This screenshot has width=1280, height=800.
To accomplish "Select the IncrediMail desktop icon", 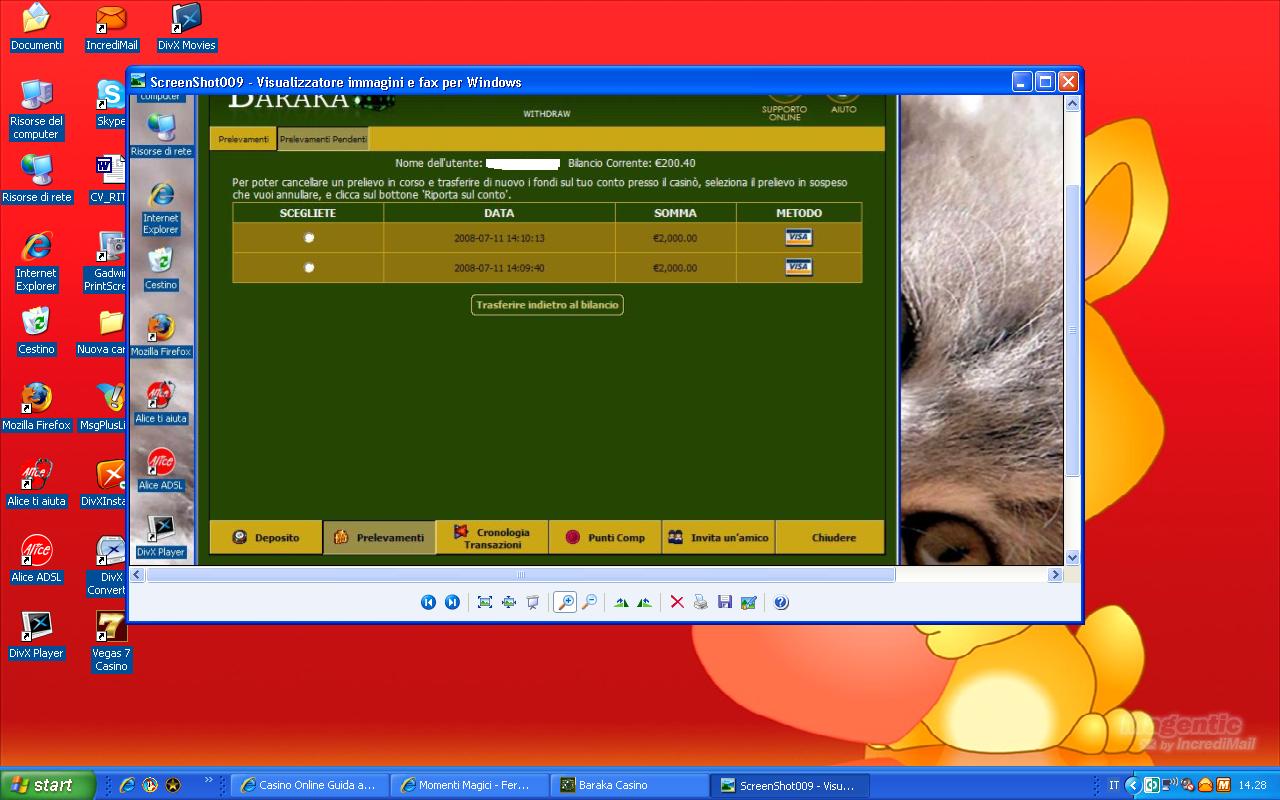I will pos(112,27).
